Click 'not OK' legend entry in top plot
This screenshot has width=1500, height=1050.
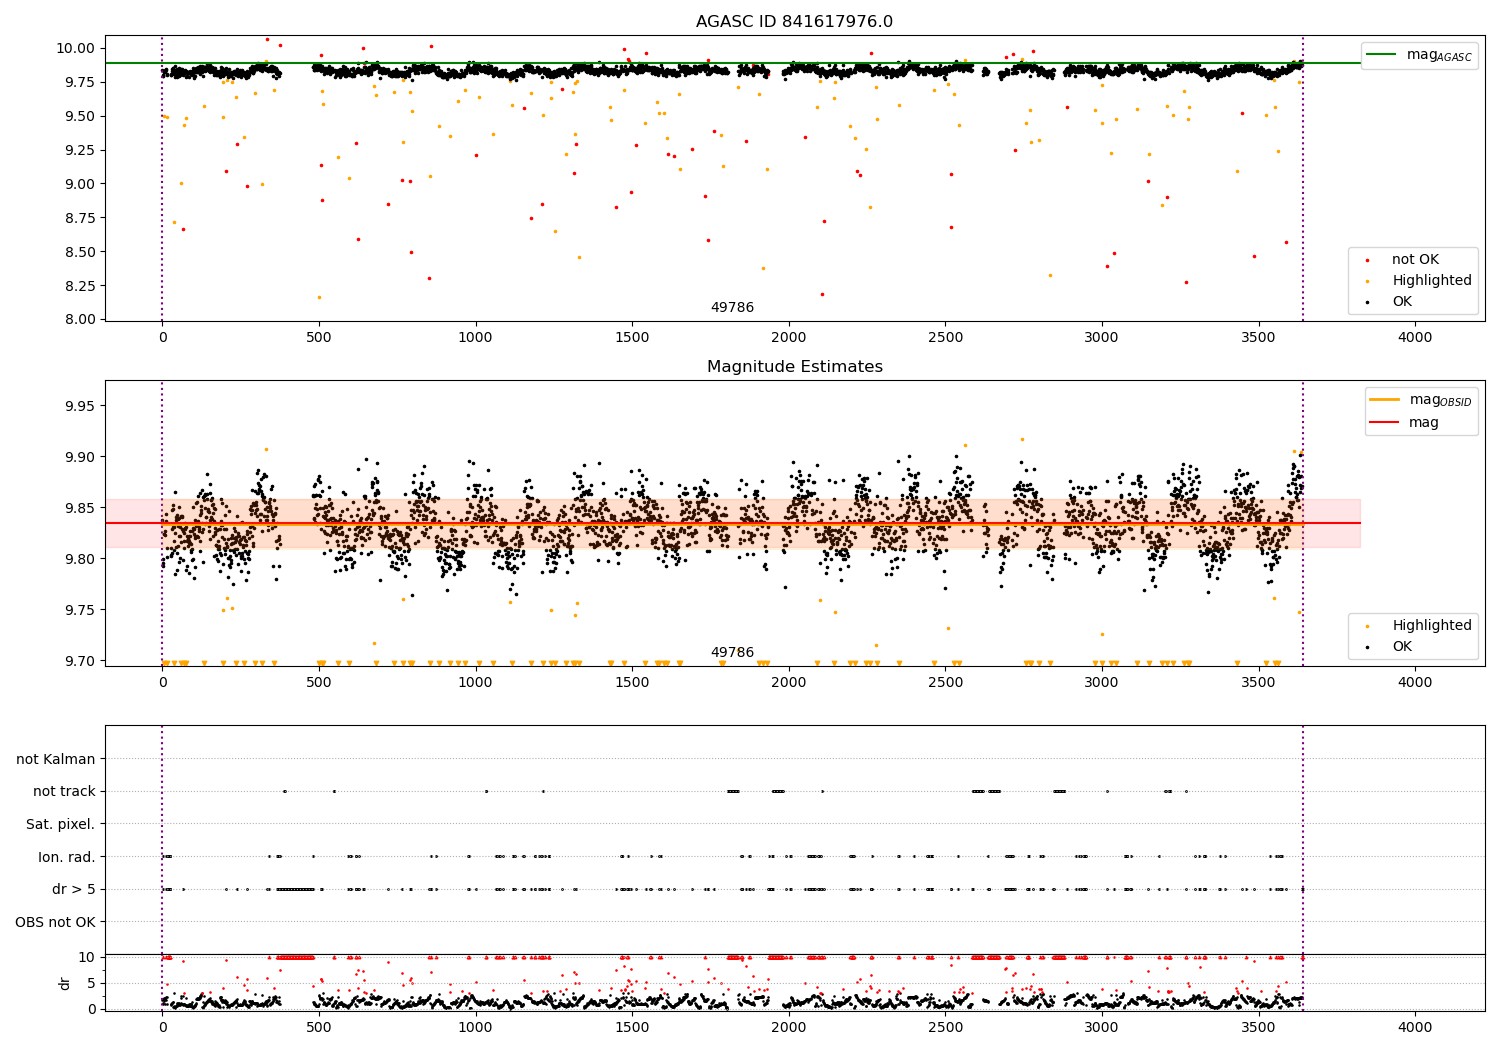point(1415,260)
